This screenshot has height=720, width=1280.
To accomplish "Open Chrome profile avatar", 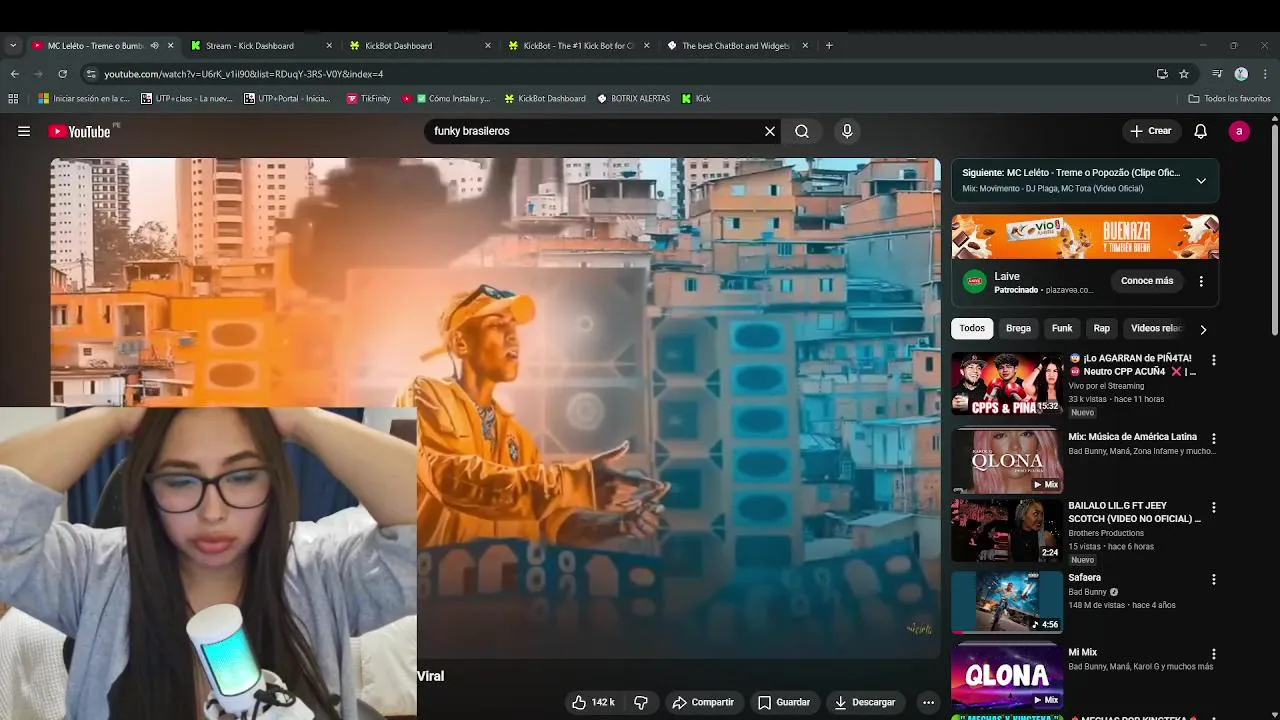I will (x=1241, y=74).
